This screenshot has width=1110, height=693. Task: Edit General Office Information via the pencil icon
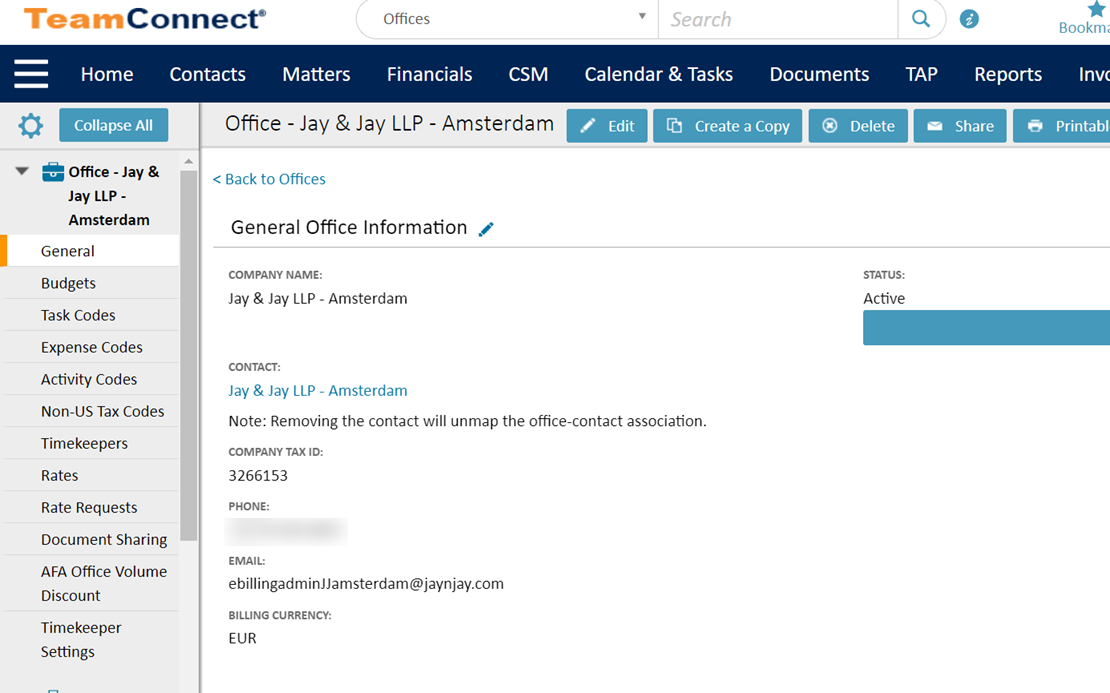point(487,229)
